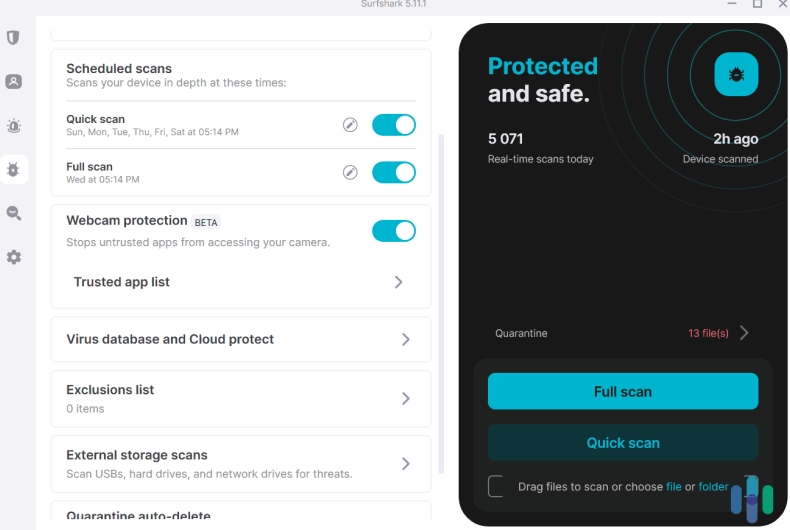
Task: Start a Full scan
Action: pos(622,392)
